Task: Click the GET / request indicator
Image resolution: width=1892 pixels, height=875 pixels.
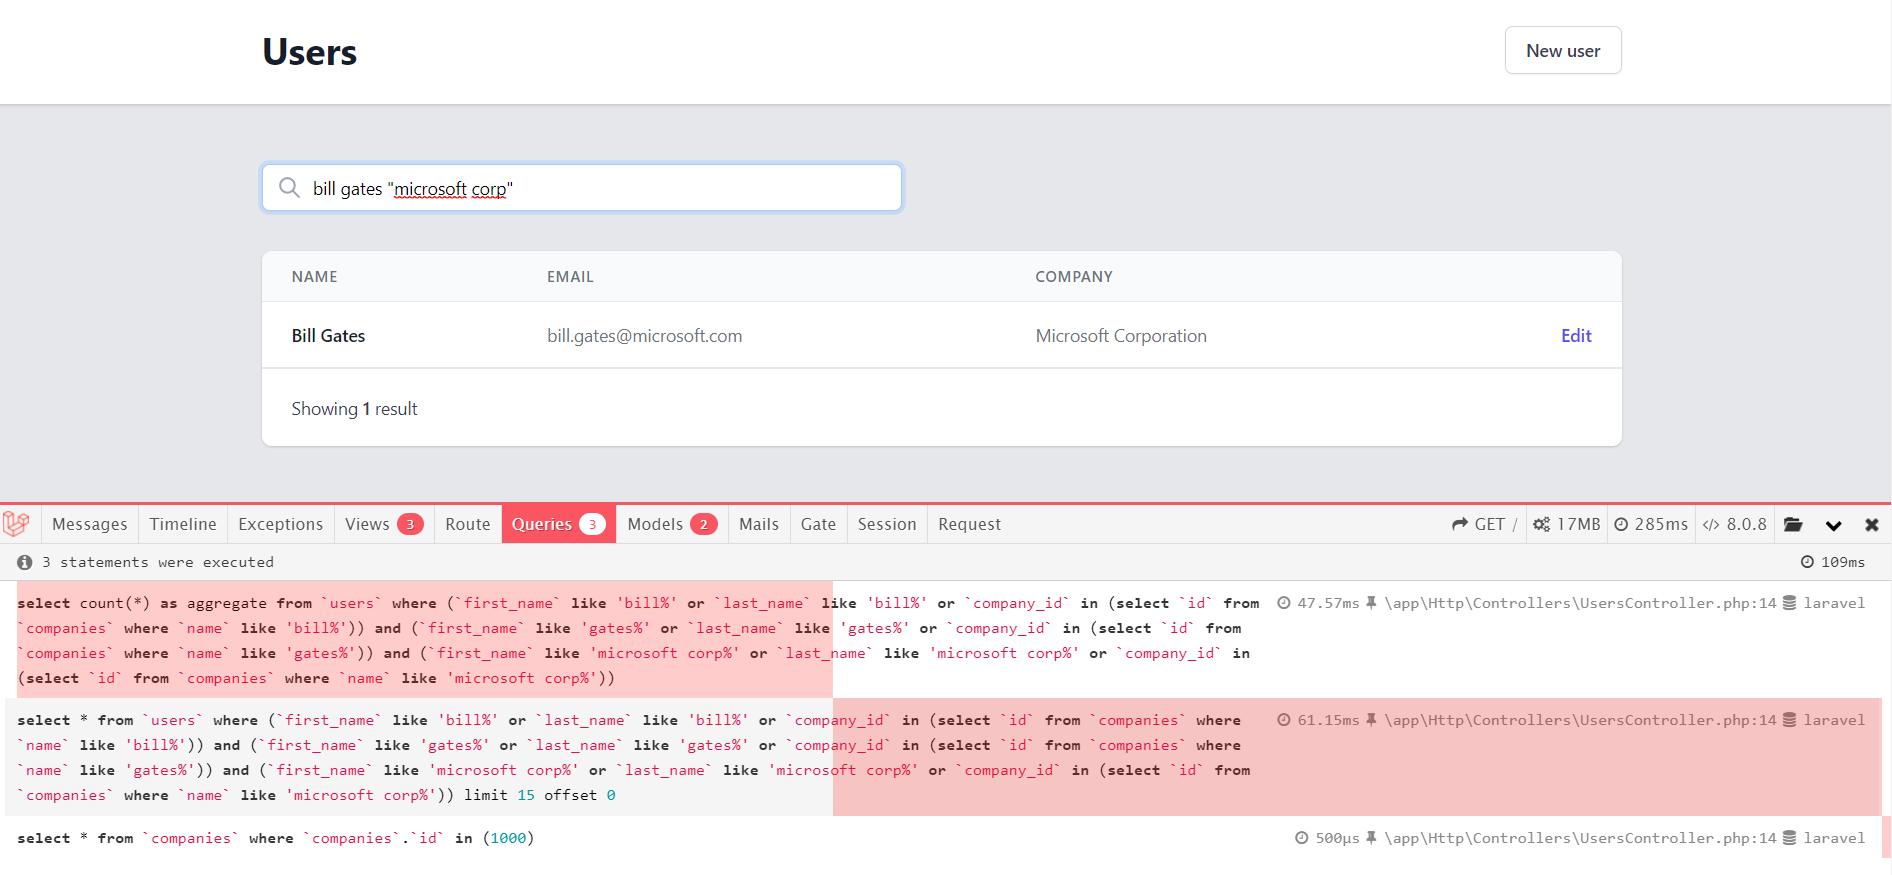Action: tap(1485, 524)
